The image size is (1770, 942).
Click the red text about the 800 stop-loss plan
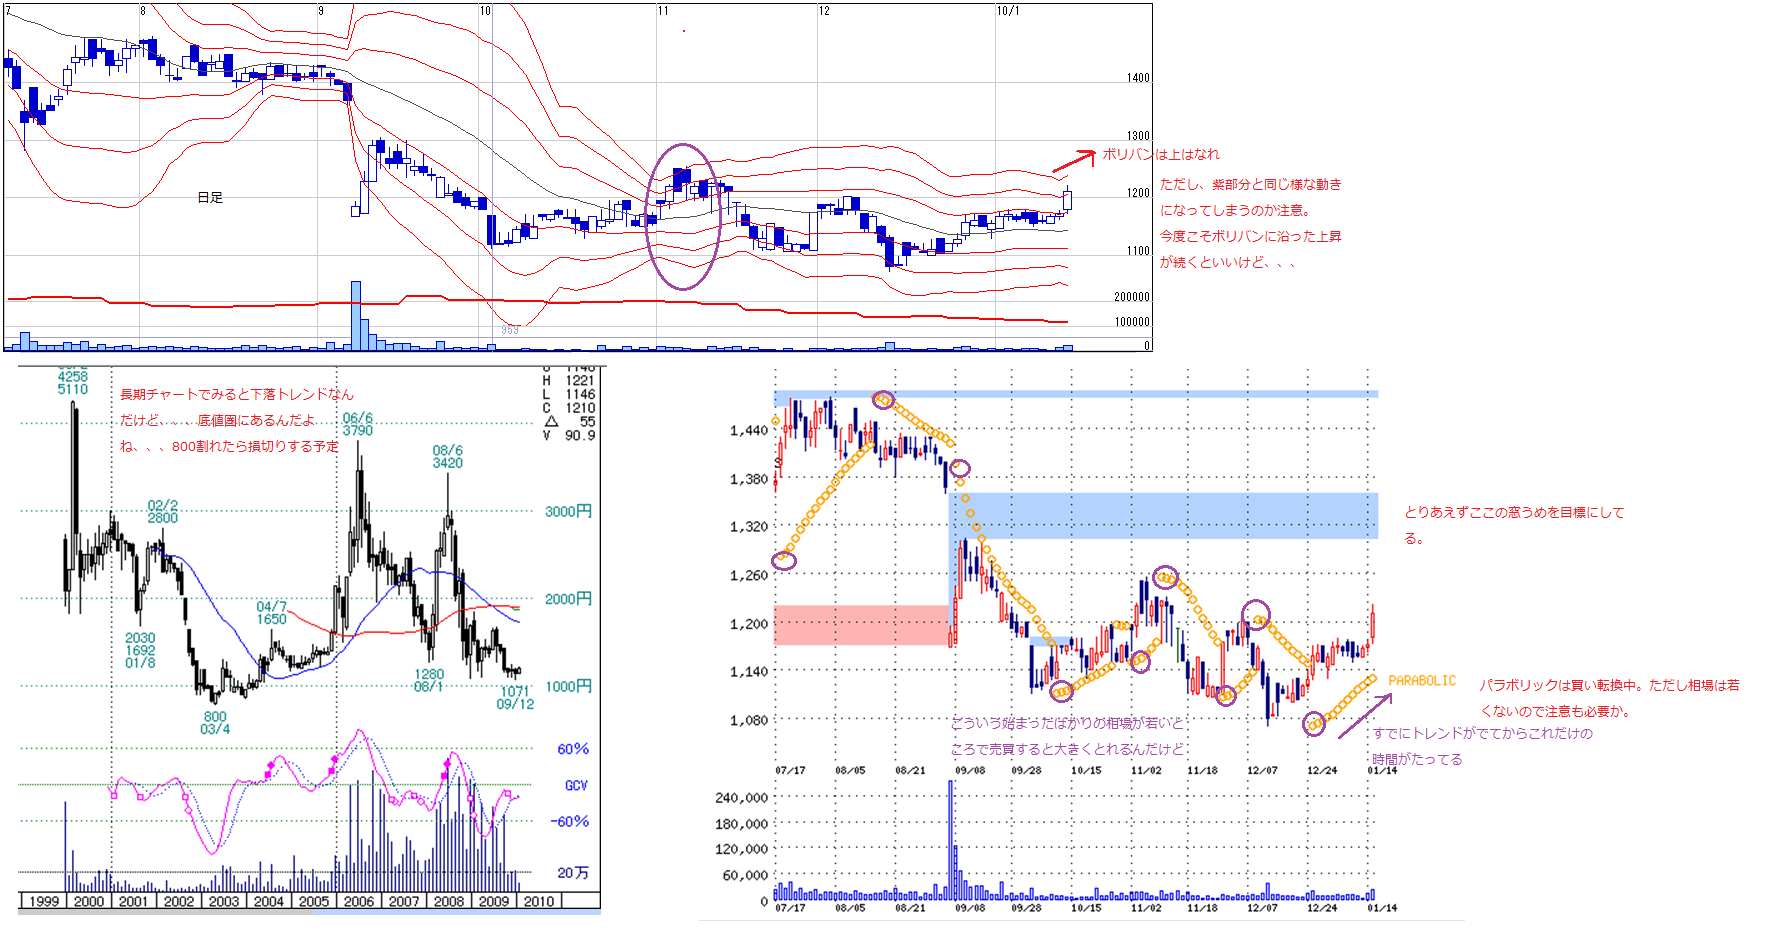point(230,447)
